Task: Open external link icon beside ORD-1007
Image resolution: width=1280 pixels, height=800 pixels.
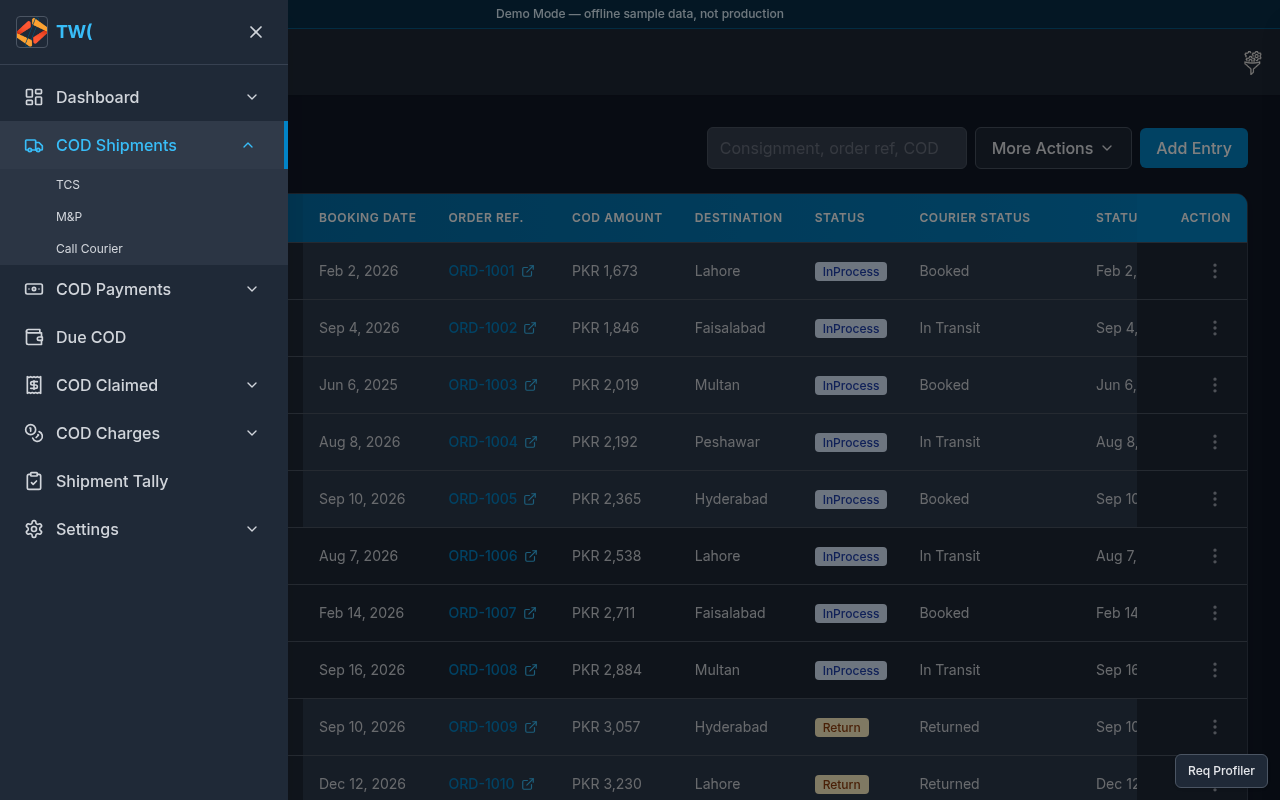Action: (530, 613)
